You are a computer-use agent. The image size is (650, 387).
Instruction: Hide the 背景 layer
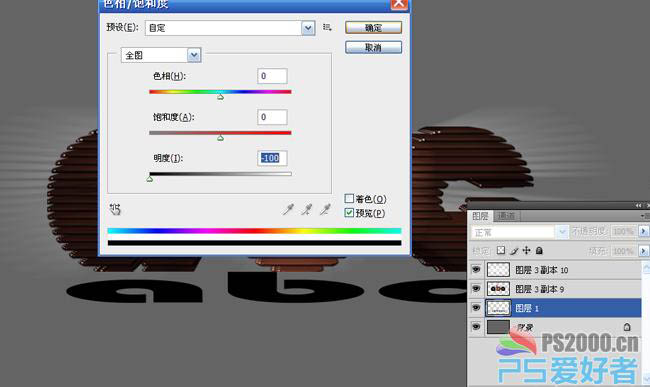click(x=476, y=327)
